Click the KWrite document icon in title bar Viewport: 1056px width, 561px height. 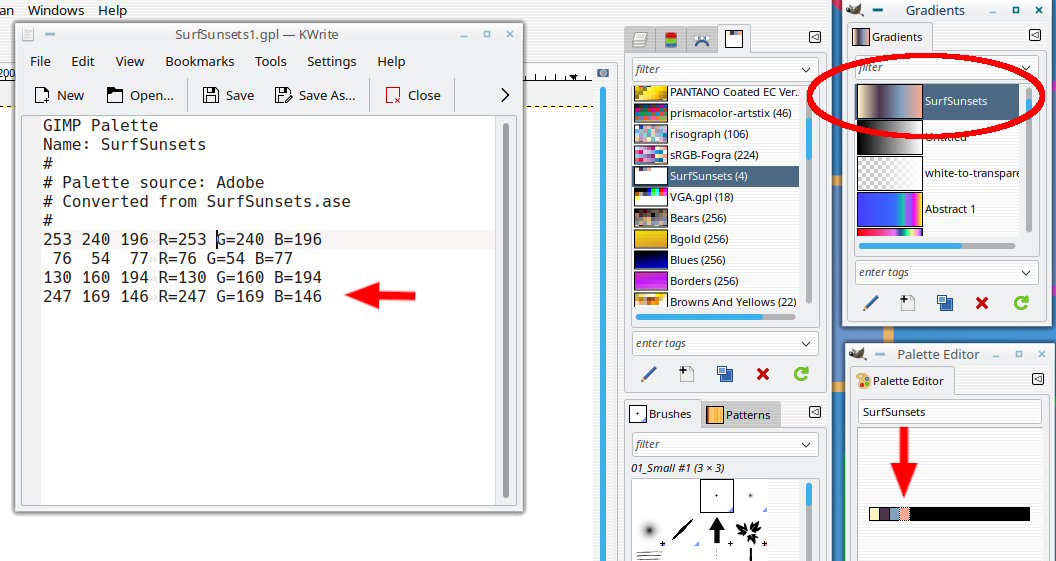[28, 34]
